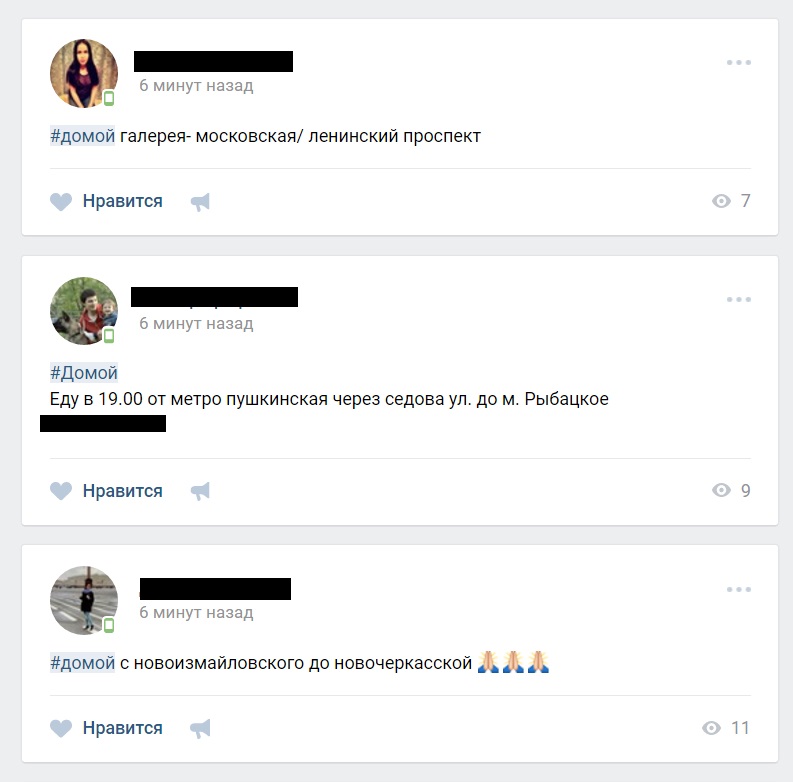This screenshot has width=793, height=782.
Task: Click the views eye icon showing 11
Action: pos(711,728)
